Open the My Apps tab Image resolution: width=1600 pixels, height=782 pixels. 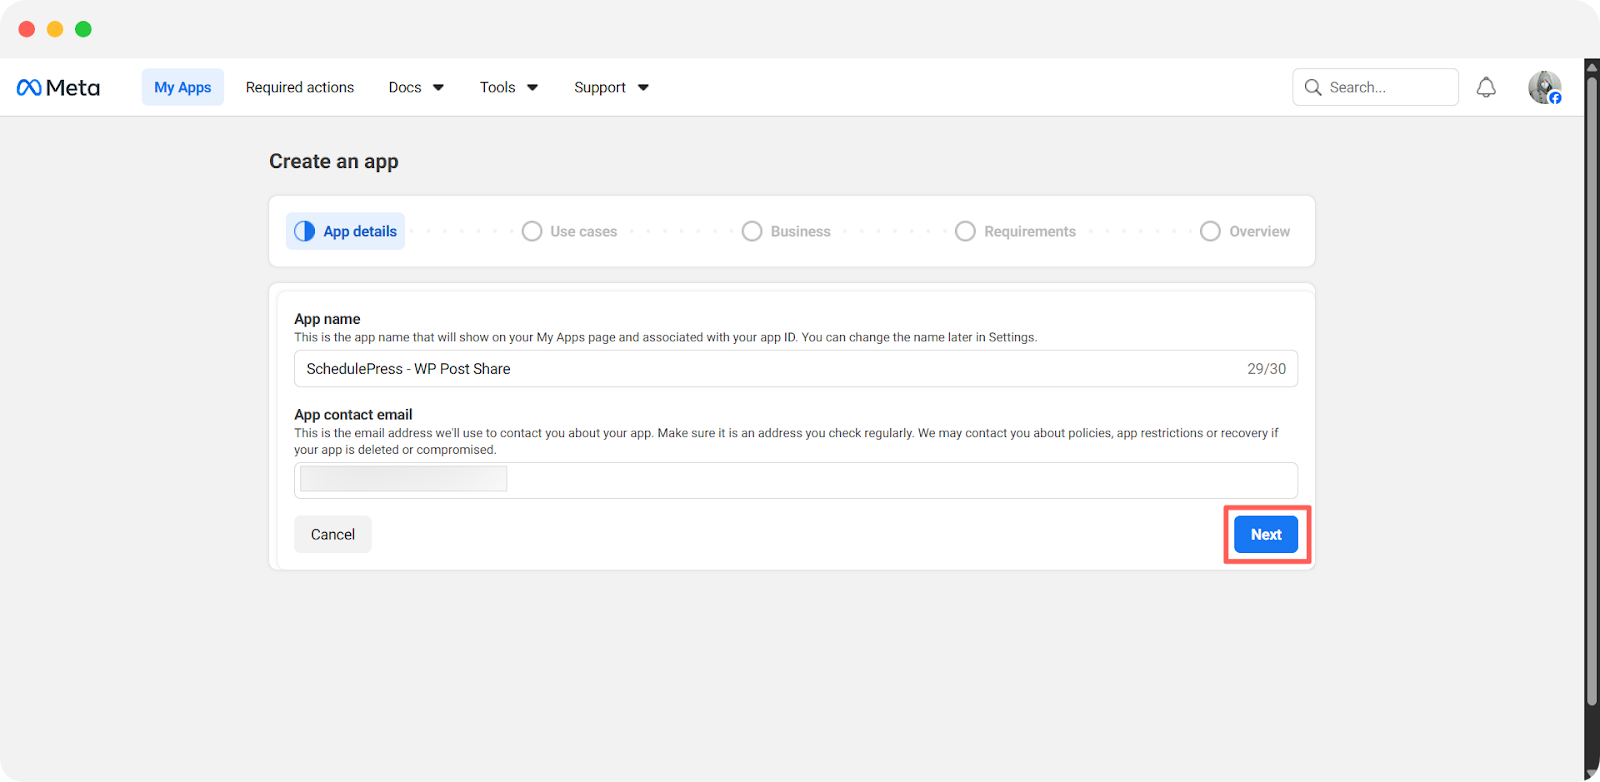click(183, 88)
